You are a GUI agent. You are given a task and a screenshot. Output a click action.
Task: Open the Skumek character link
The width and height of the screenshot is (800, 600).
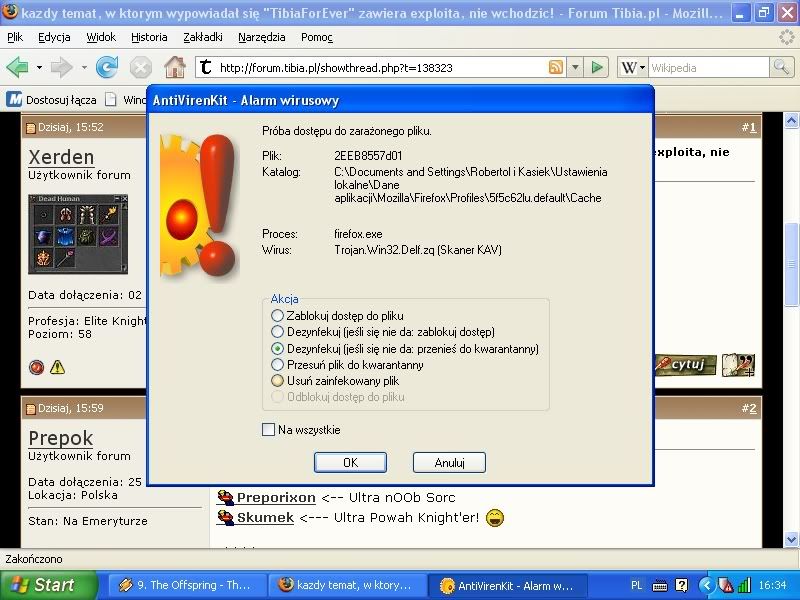click(265, 518)
